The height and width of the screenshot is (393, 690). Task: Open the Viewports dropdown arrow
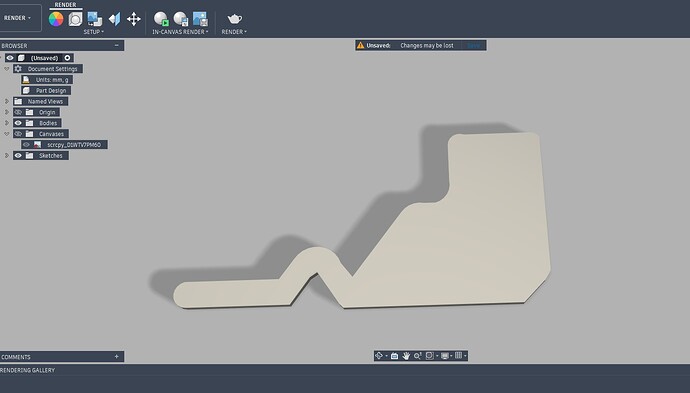(x=465, y=356)
